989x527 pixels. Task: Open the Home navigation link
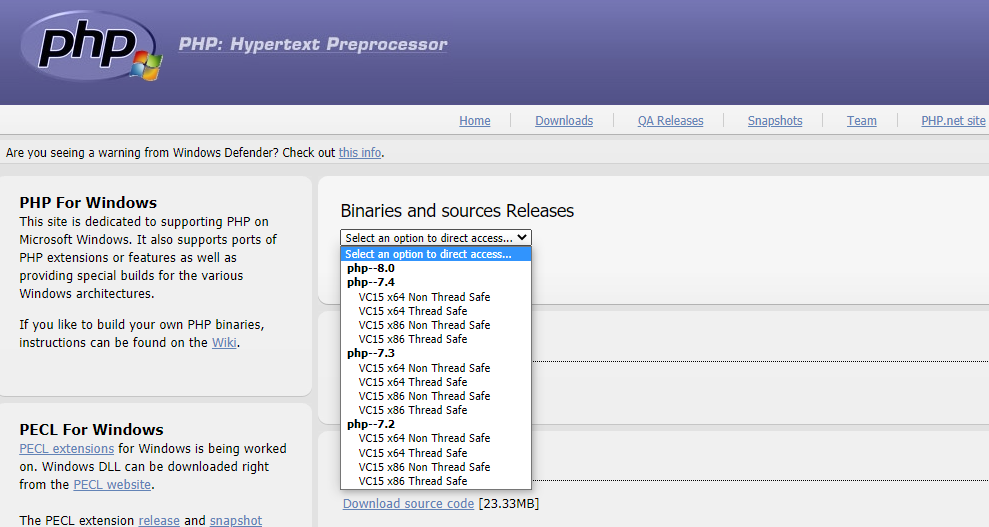click(x=474, y=120)
